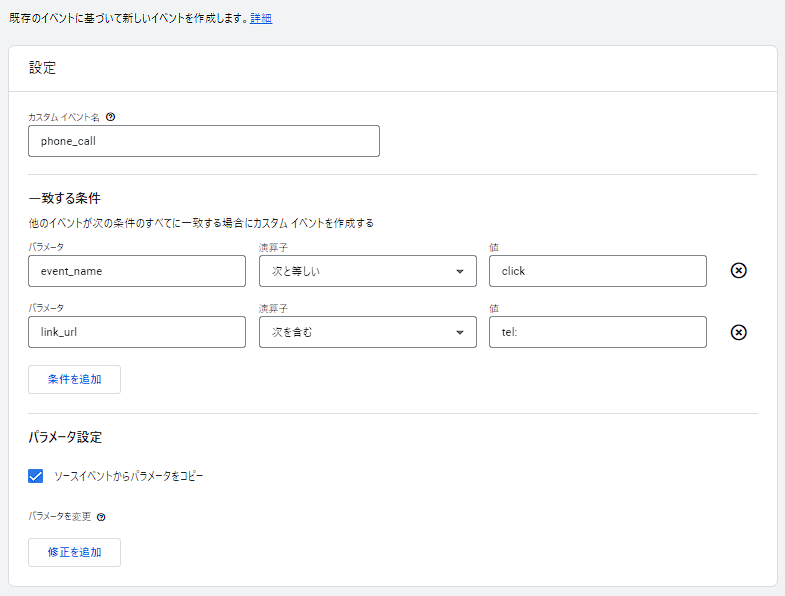Click the arrow on the 次を含む operator
The width and height of the screenshot is (785, 596).
[x=459, y=333]
